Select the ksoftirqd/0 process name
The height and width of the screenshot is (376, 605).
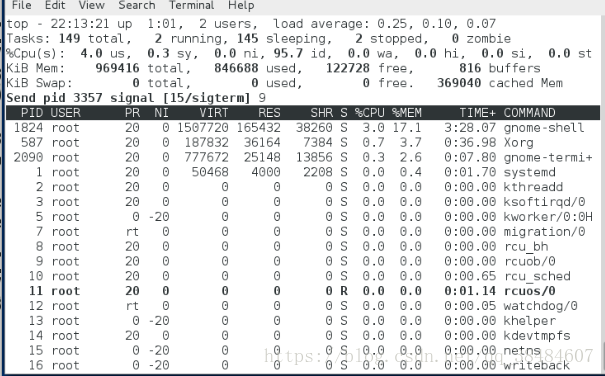[x=544, y=202]
